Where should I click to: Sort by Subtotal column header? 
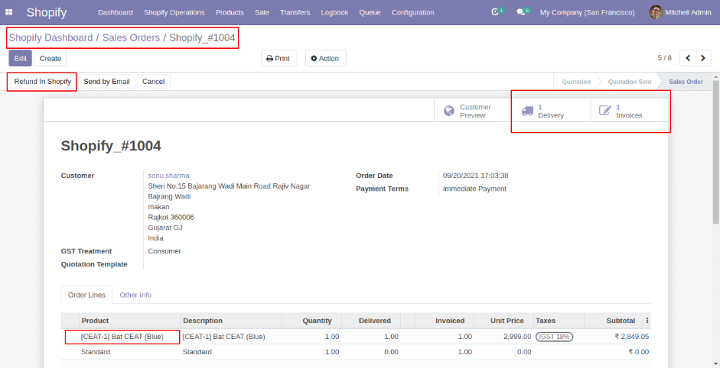[620, 321]
